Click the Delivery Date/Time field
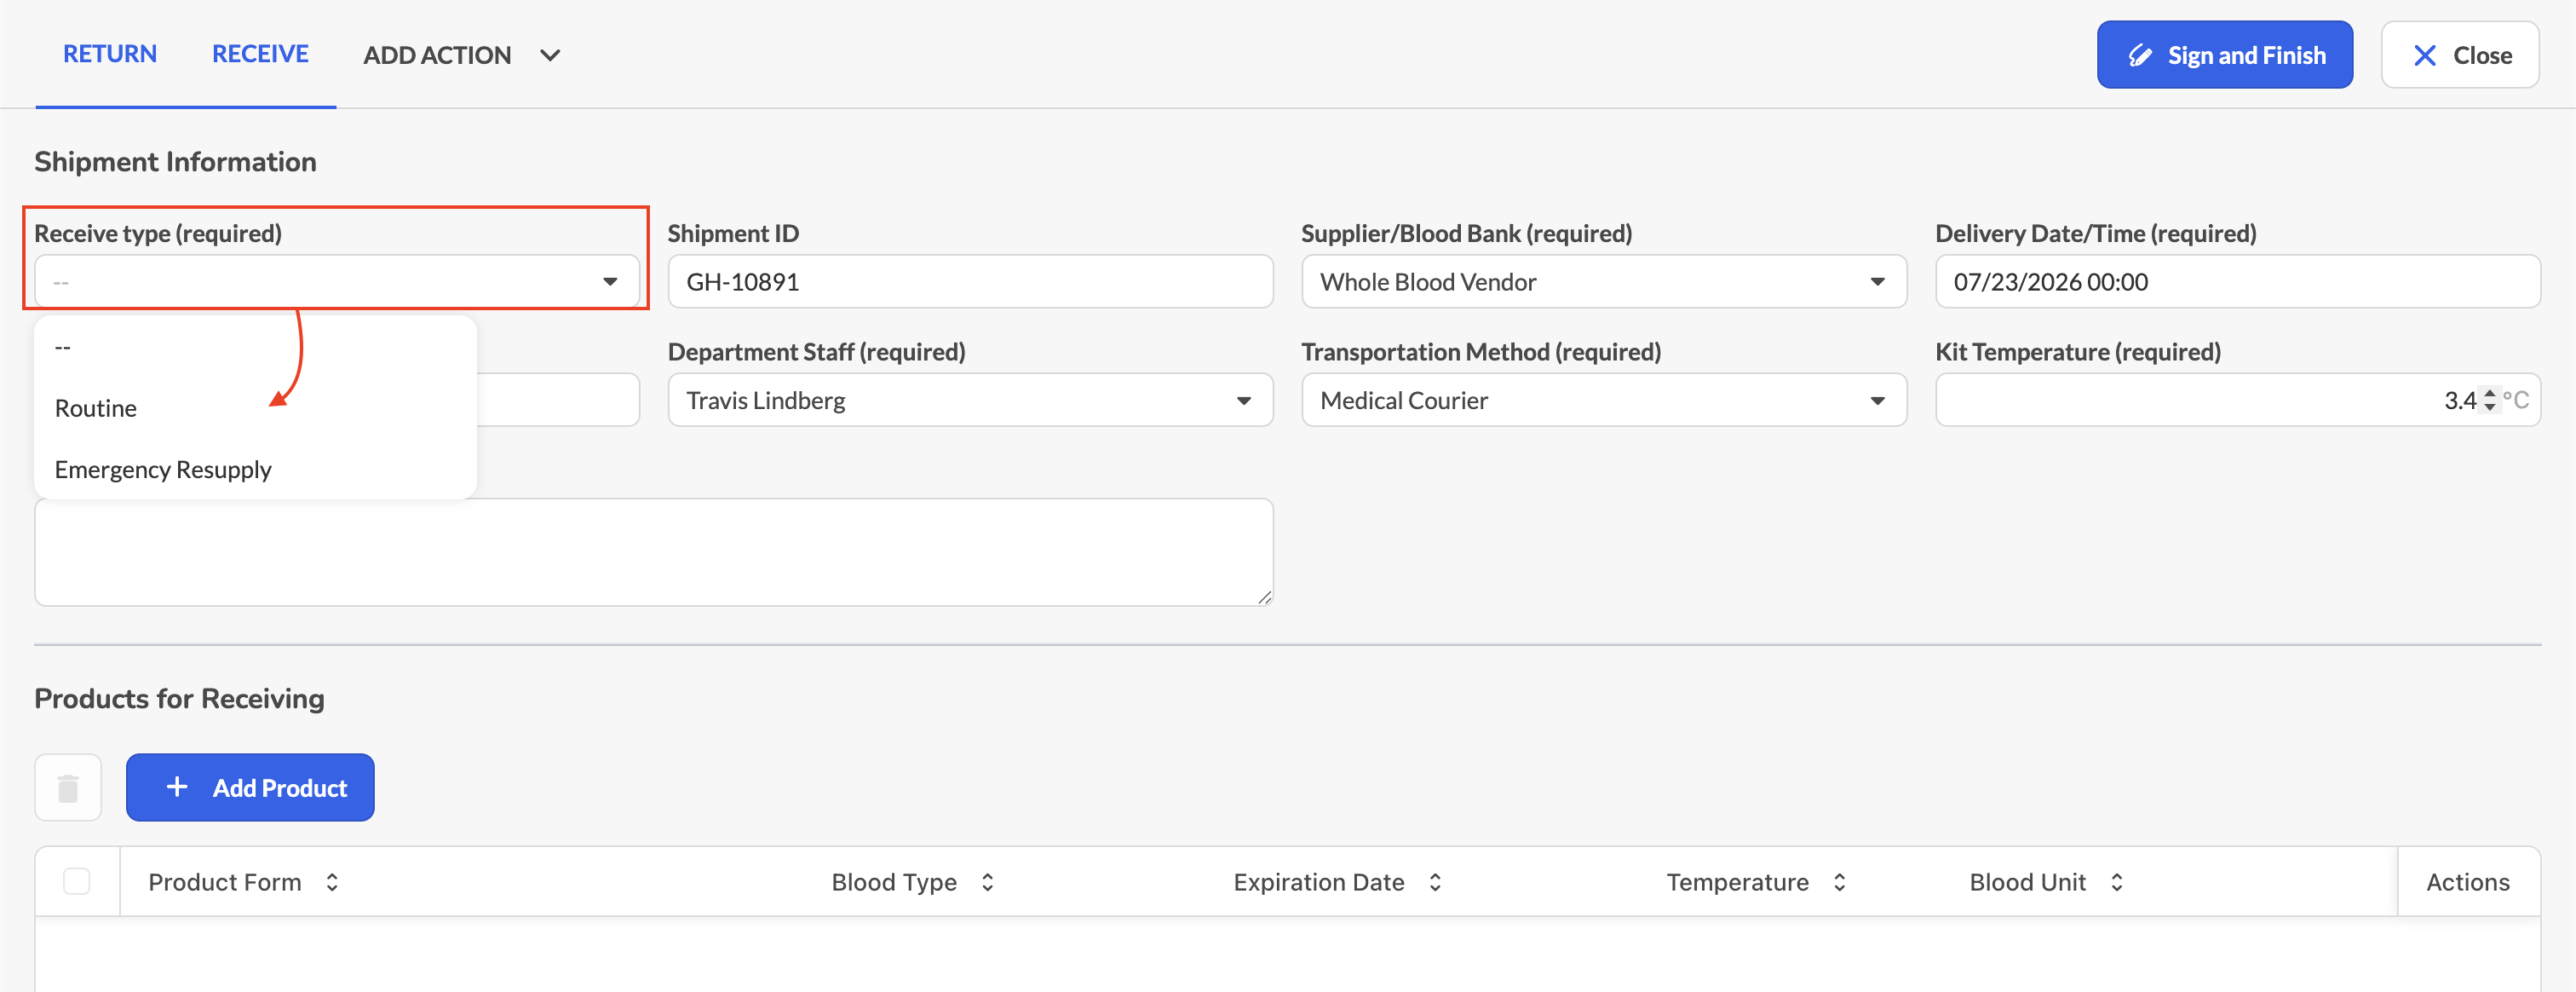The height and width of the screenshot is (992, 2576). pos(2238,282)
